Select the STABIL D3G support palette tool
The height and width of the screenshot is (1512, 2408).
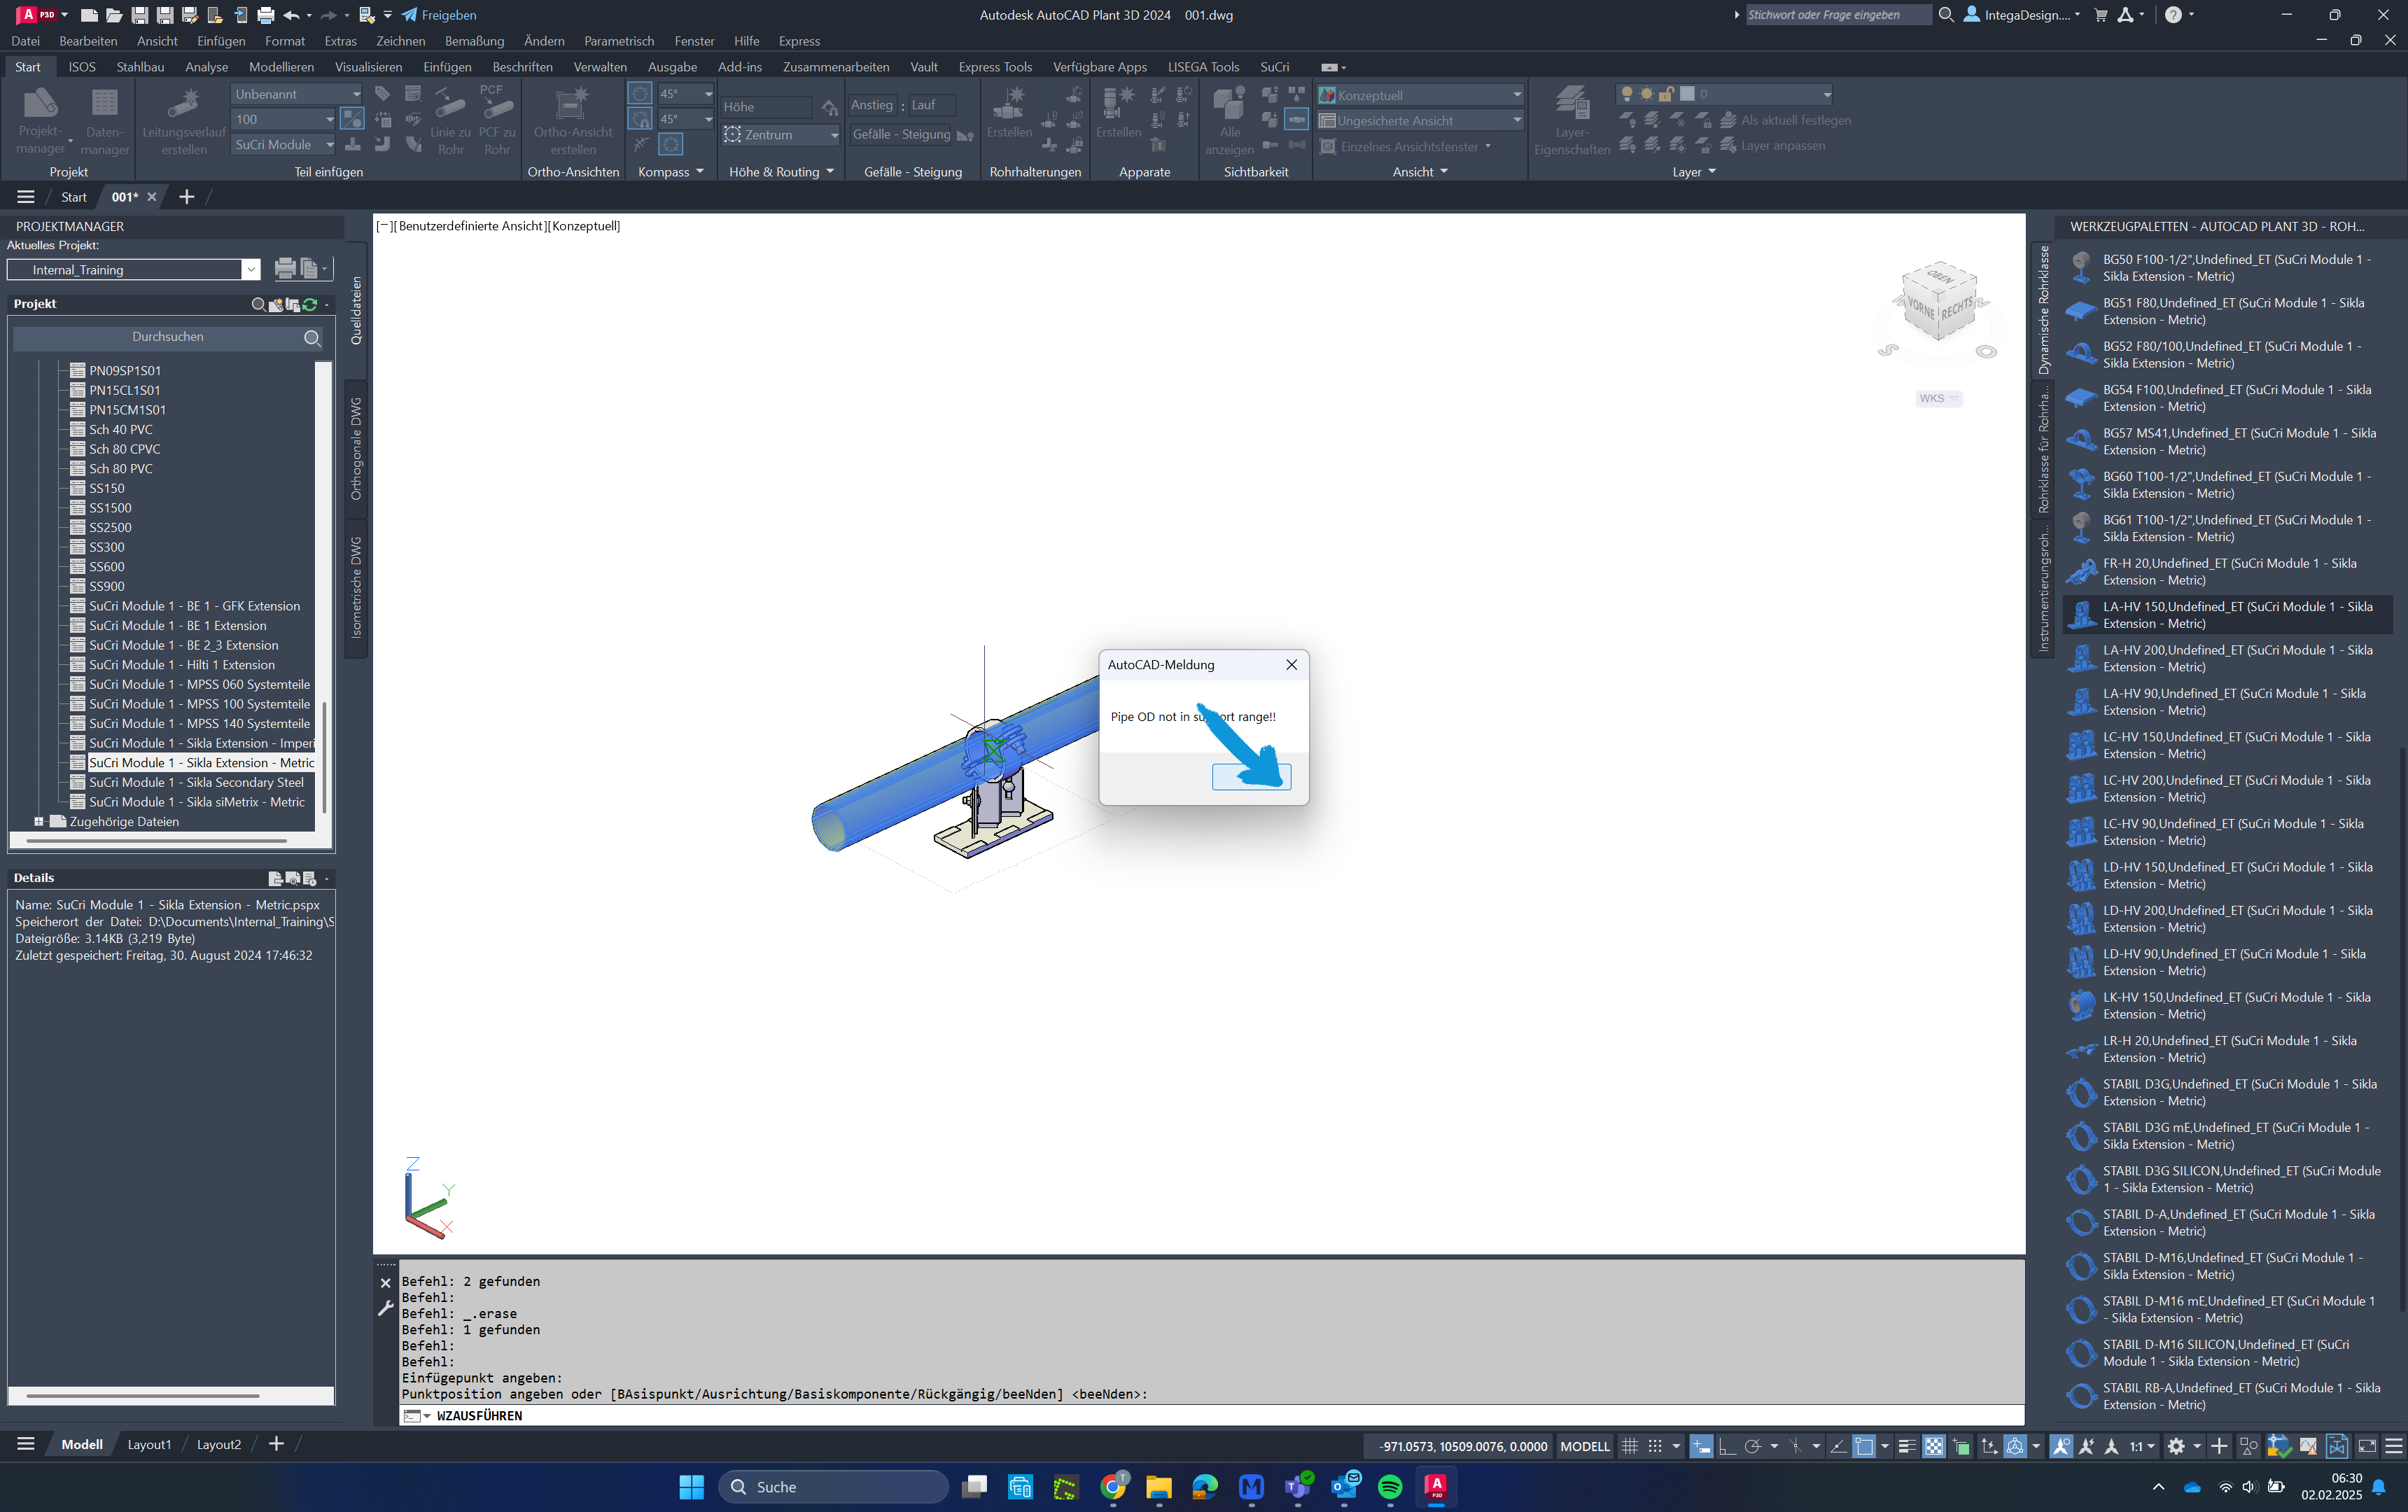click(x=2227, y=1093)
